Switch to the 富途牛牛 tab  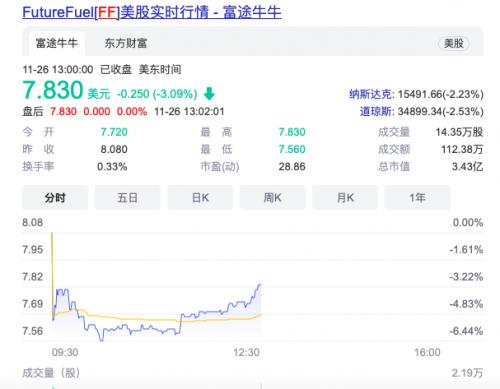click(x=57, y=43)
